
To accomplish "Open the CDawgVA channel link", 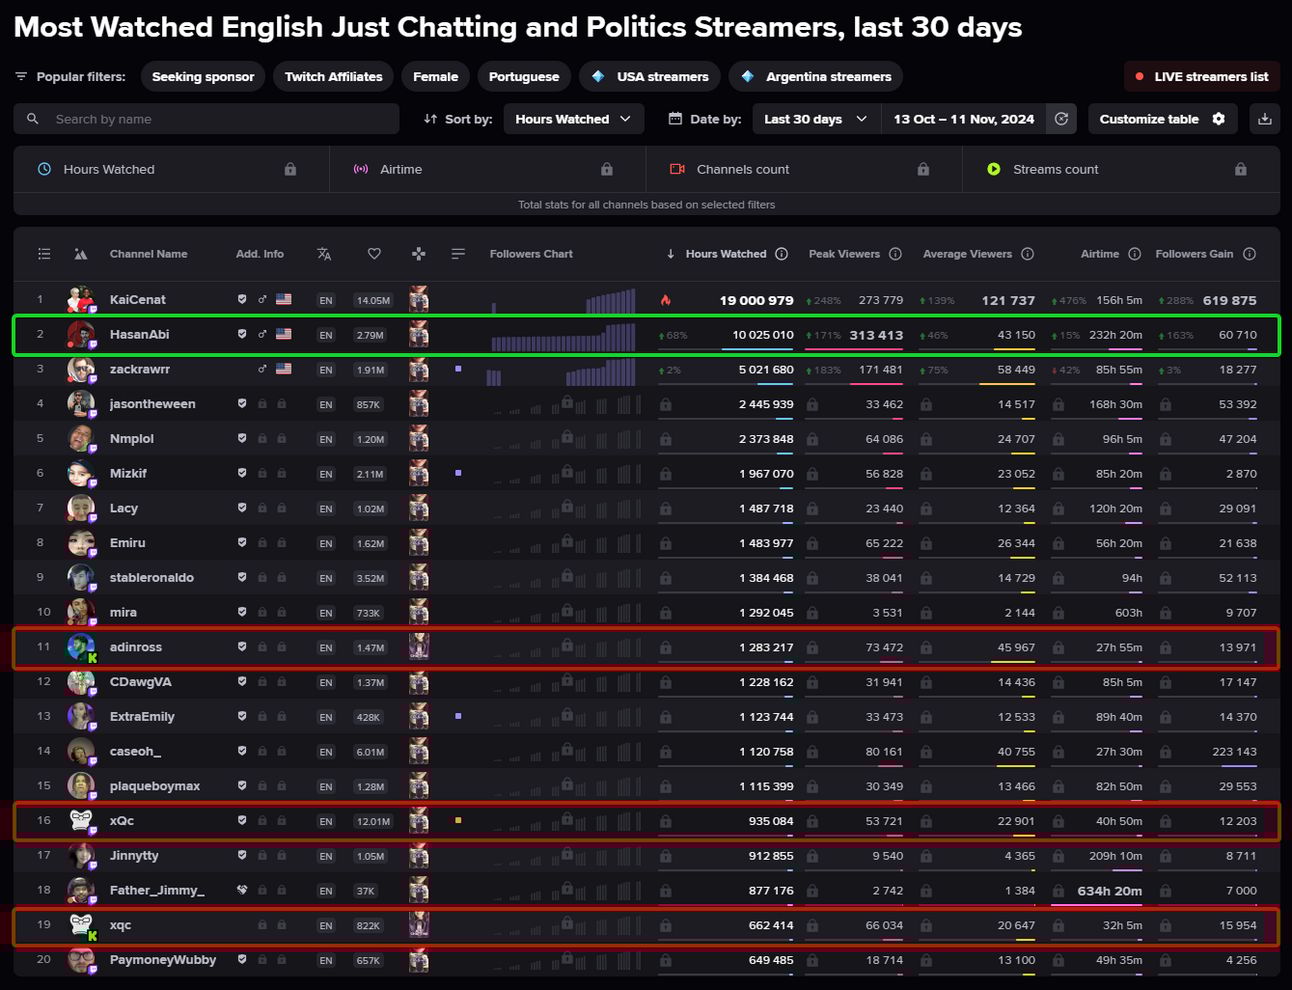I will click(x=141, y=682).
